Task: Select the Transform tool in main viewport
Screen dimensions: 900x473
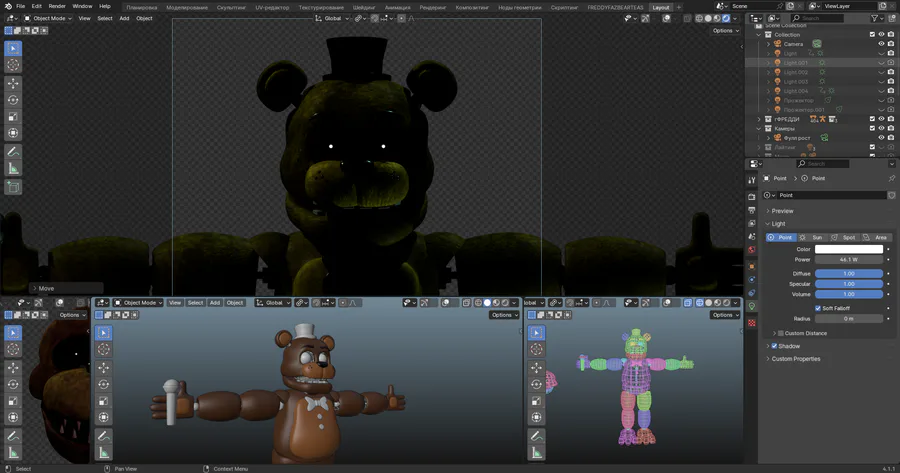Action: (x=13, y=133)
